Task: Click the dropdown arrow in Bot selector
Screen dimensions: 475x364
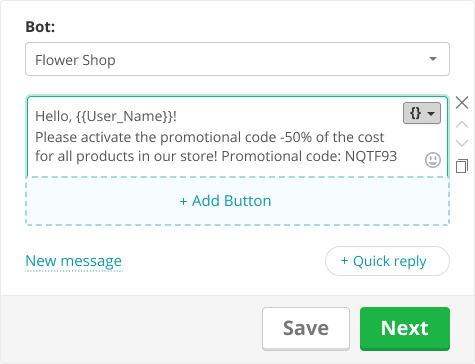Action: 433,59
